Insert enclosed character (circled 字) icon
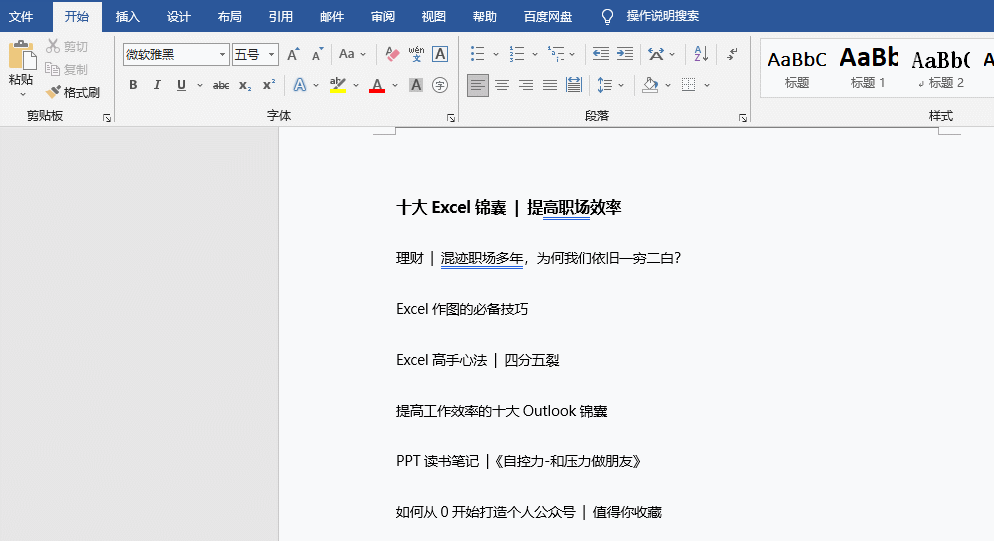Viewport: 994px width, 541px height. [440, 85]
